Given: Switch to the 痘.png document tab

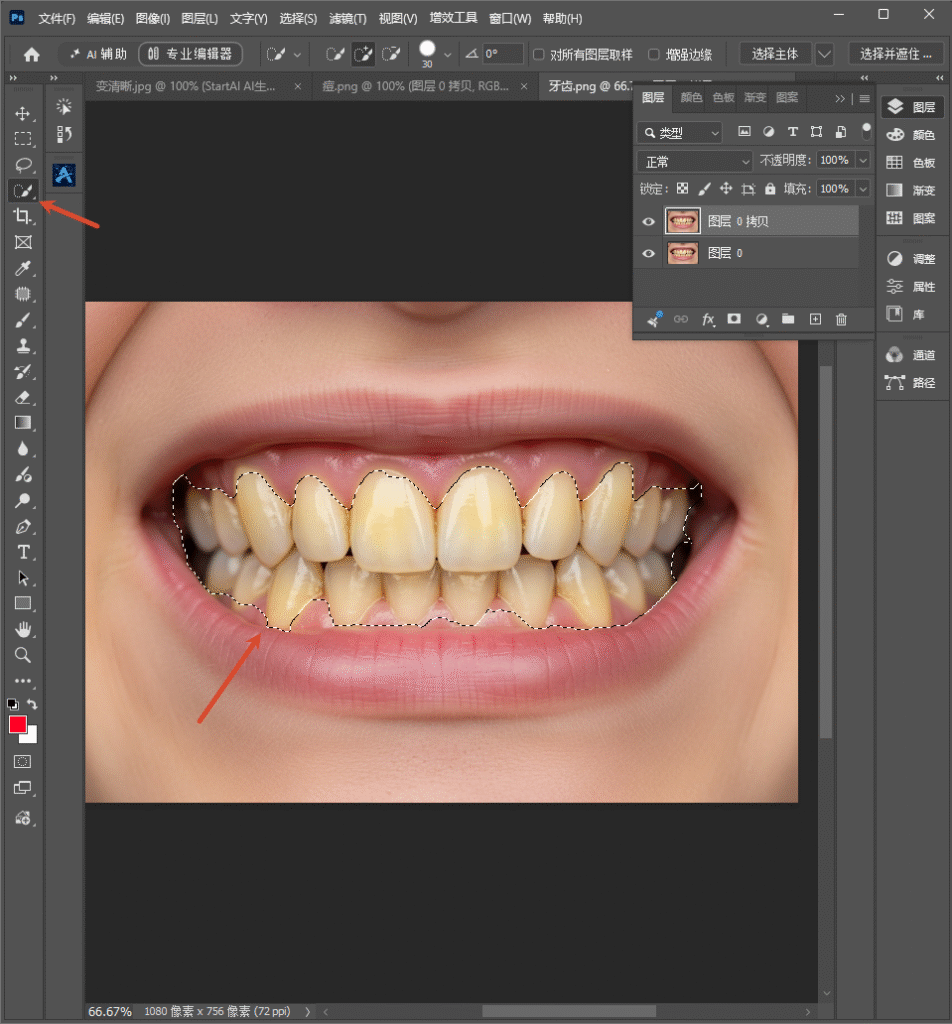Looking at the screenshot, I should (415, 86).
